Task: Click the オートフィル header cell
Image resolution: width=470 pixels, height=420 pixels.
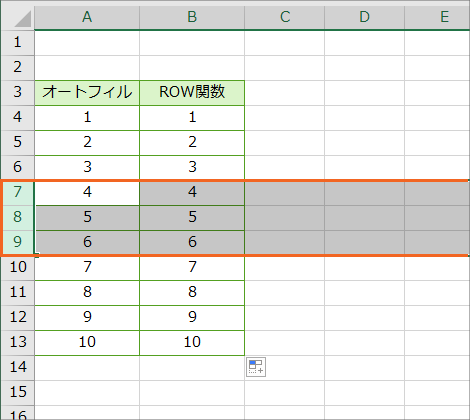Action: pyautogui.click(x=87, y=93)
